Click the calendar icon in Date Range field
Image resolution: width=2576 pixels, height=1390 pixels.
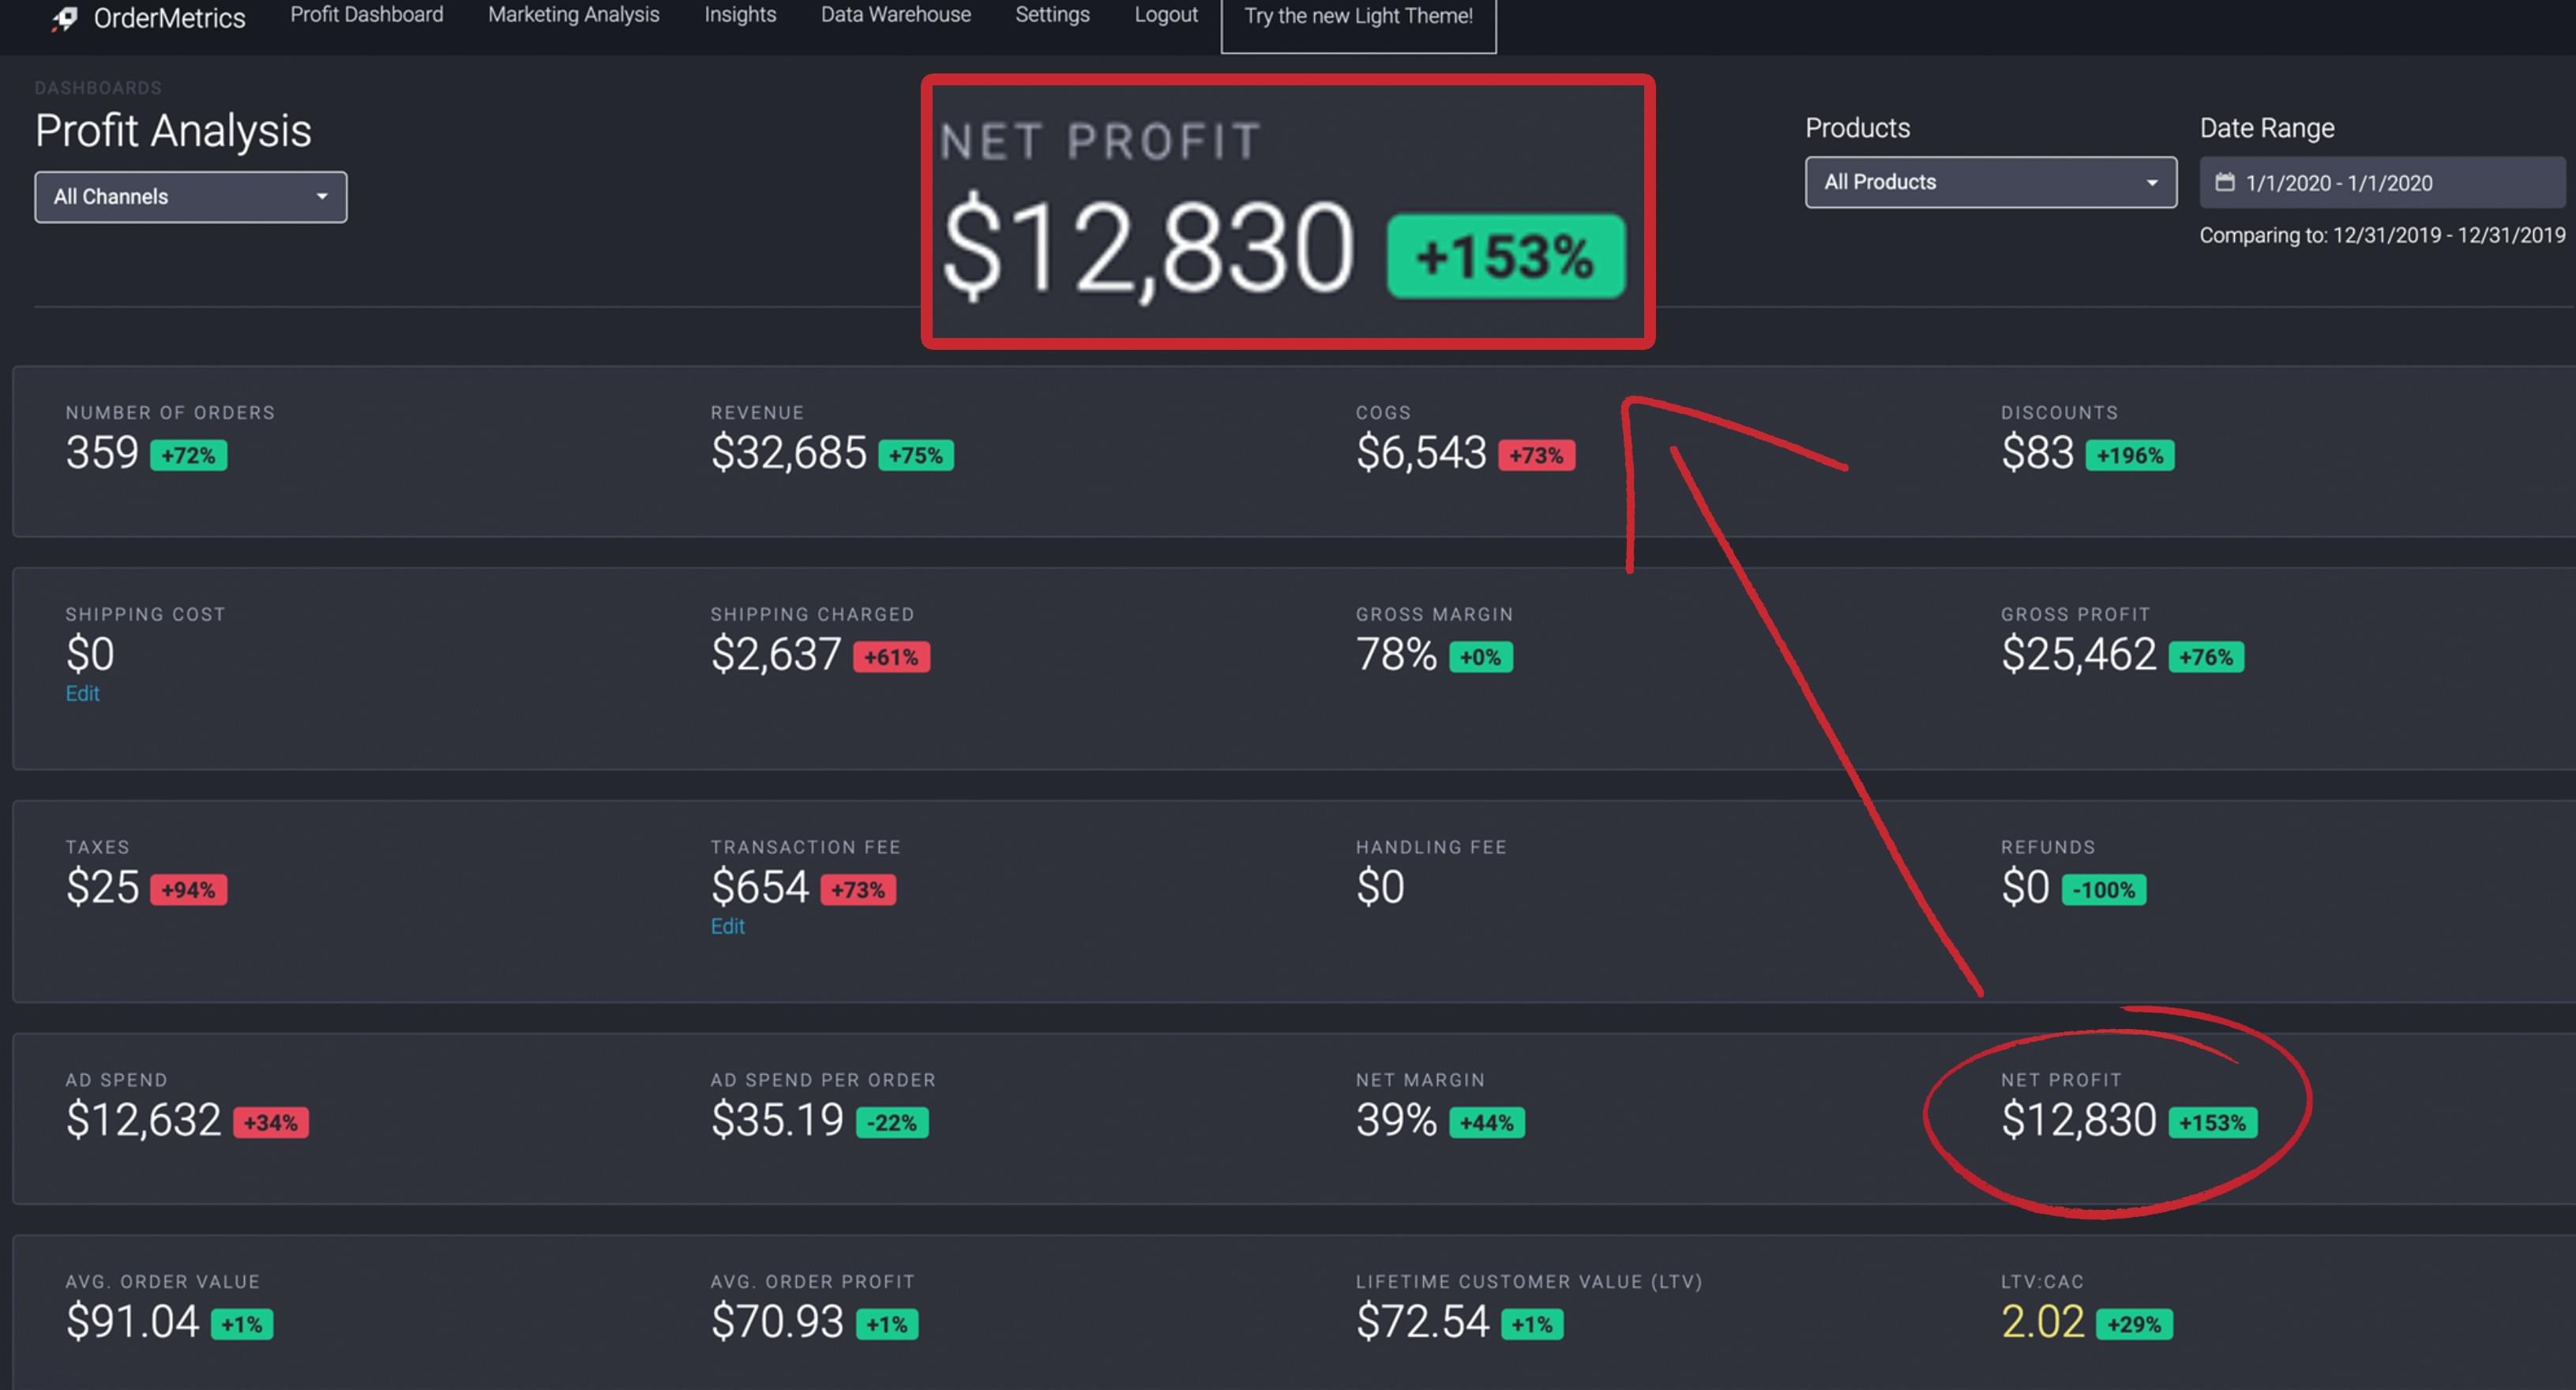click(2224, 182)
